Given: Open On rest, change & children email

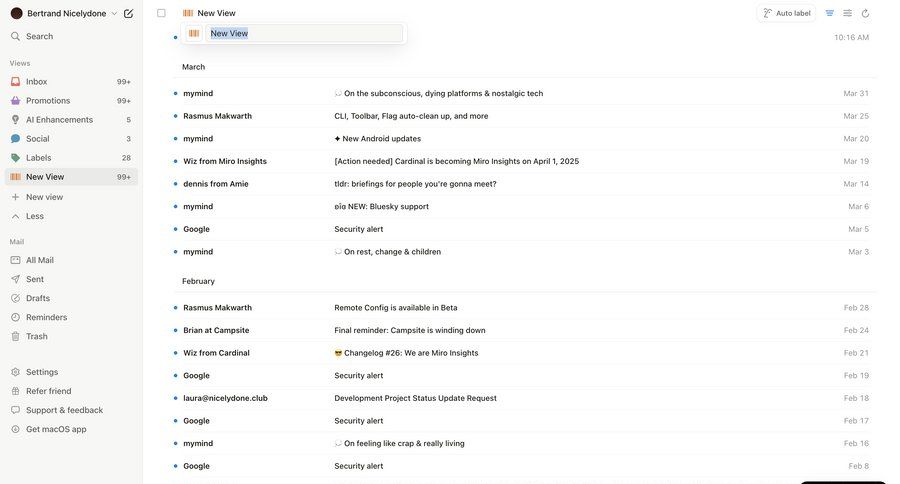Looking at the screenshot, I should [x=524, y=251].
